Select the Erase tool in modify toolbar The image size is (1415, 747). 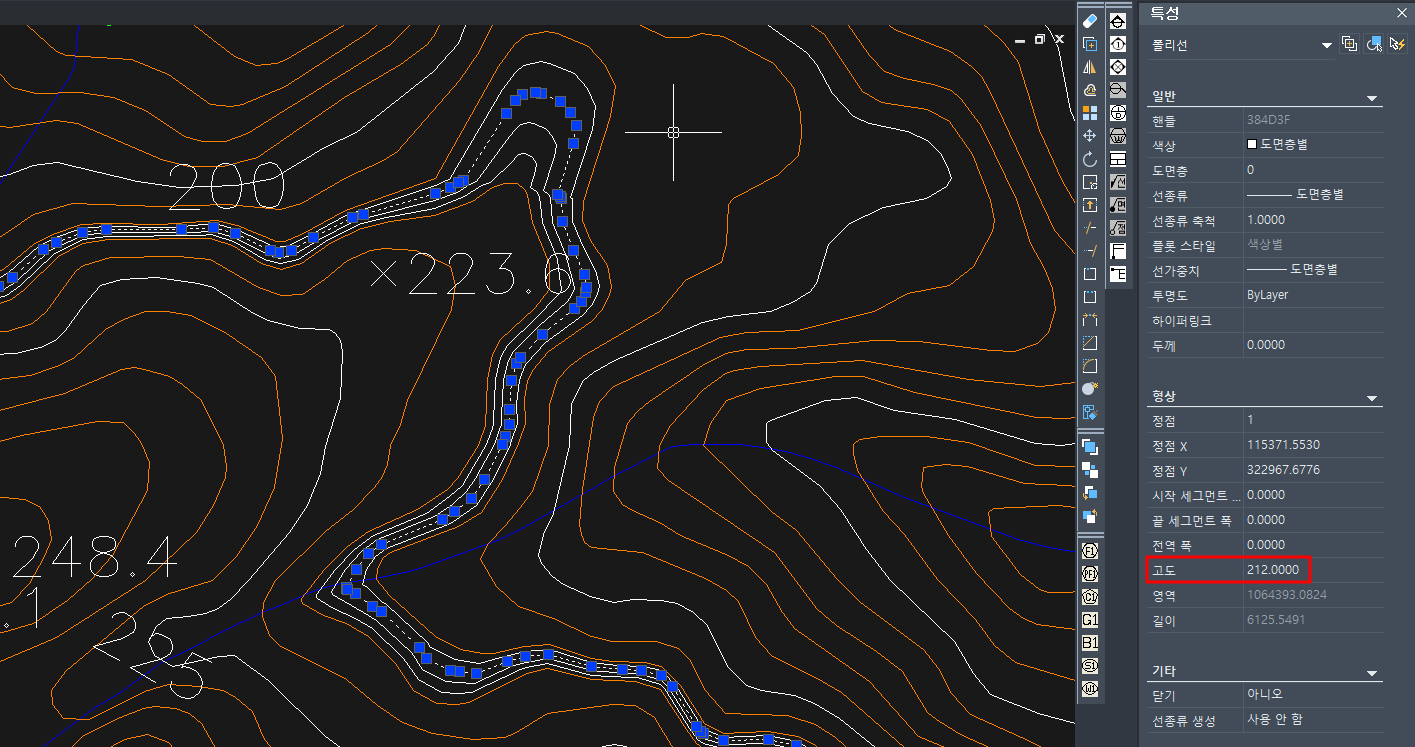[x=1090, y=21]
